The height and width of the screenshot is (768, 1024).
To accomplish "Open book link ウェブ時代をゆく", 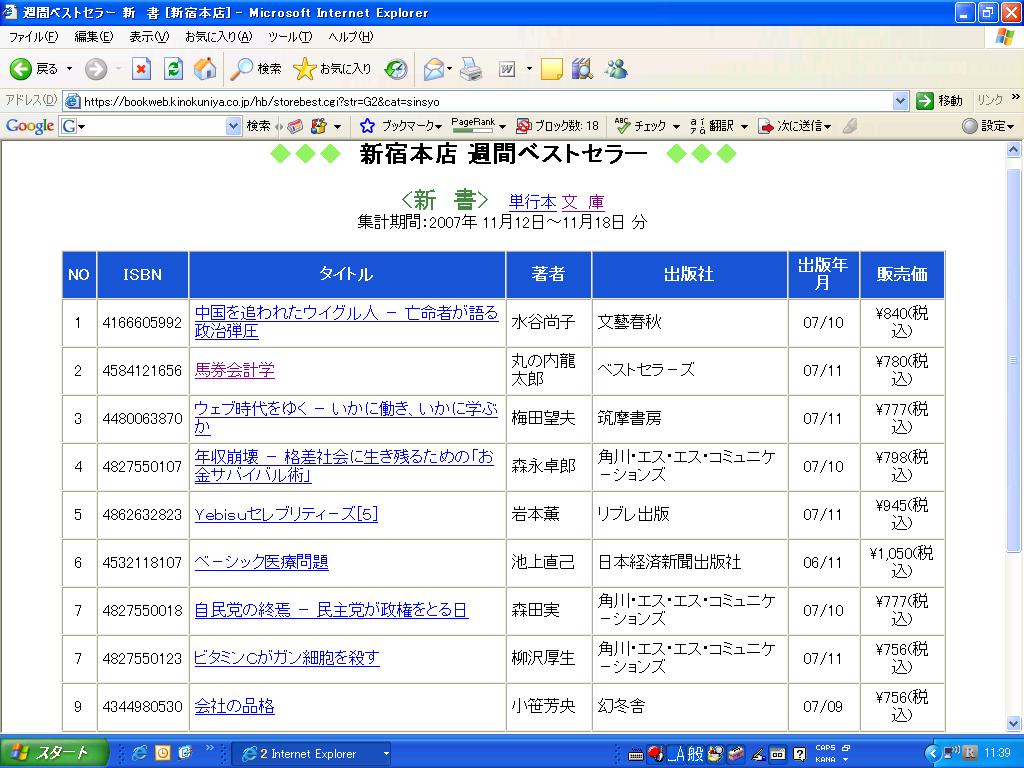I will 346,418.
